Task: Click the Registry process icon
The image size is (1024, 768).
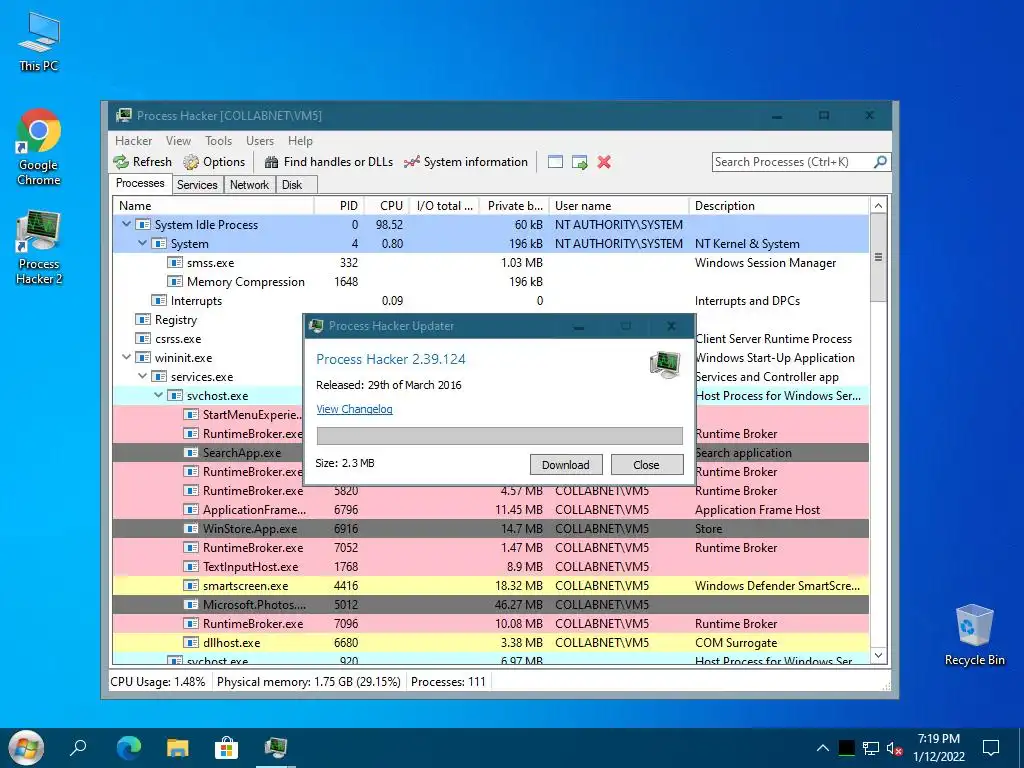Action: [x=143, y=319]
